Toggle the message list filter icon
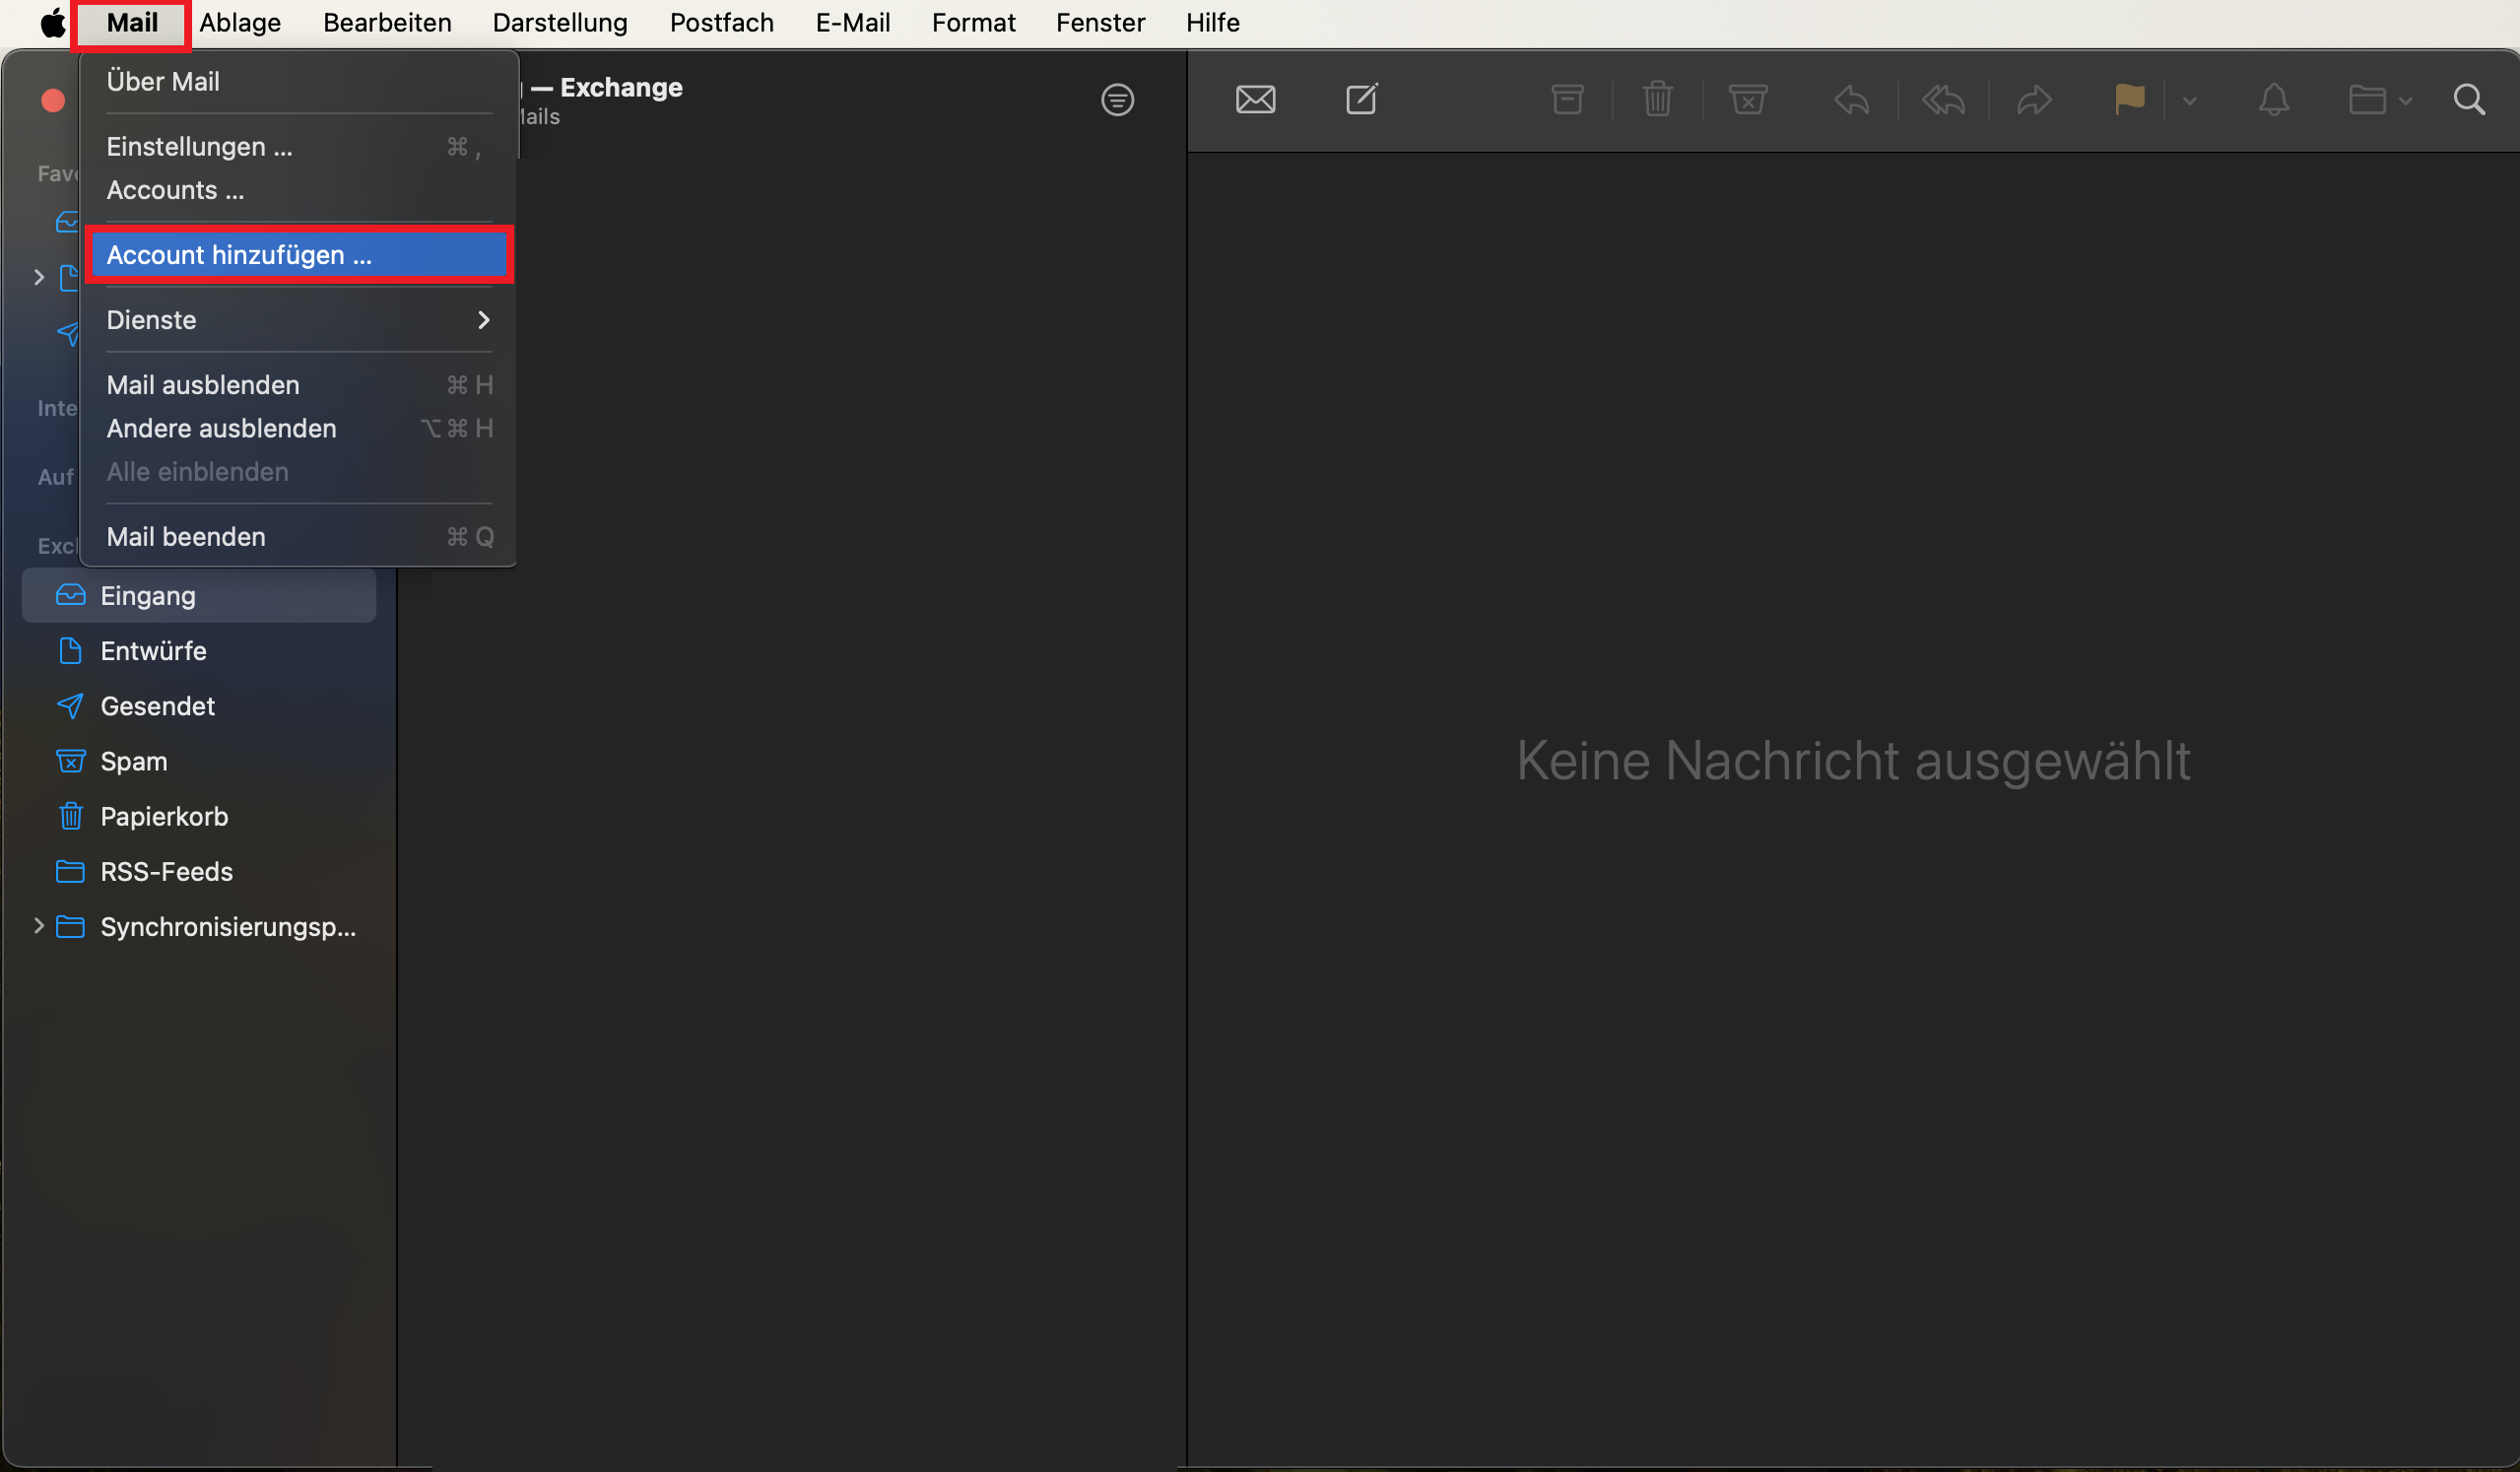Screen dimensions: 2520x1472 tap(1117, 100)
